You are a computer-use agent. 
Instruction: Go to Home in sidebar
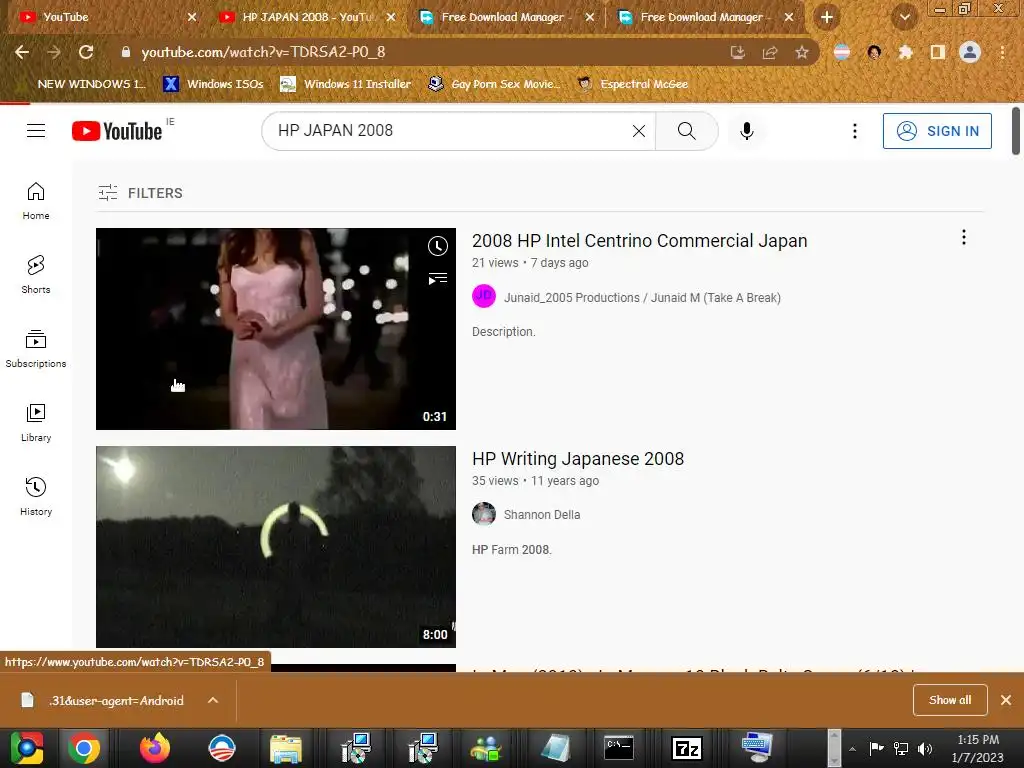point(36,200)
